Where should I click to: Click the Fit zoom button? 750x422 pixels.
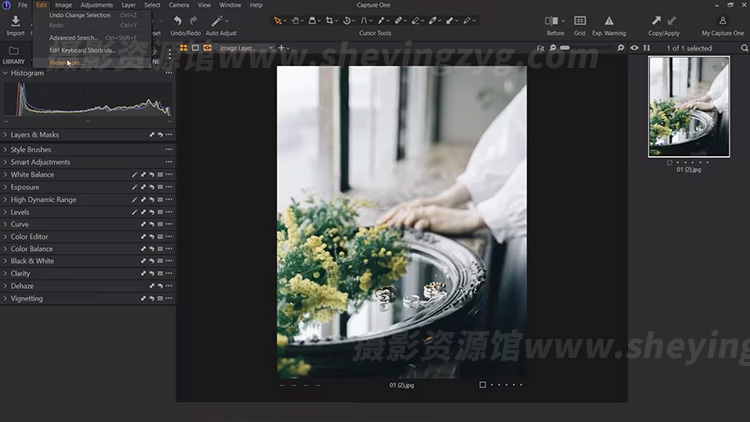point(540,47)
